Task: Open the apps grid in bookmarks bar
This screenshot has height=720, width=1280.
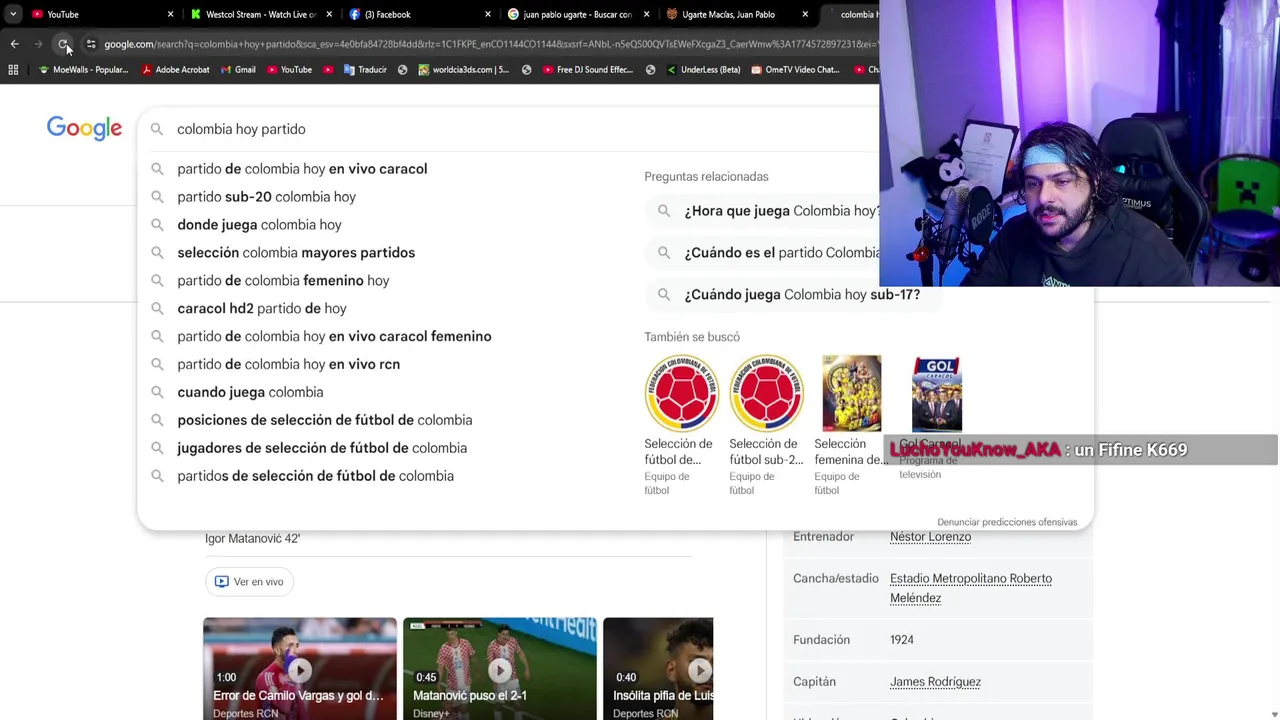Action: point(13,70)
